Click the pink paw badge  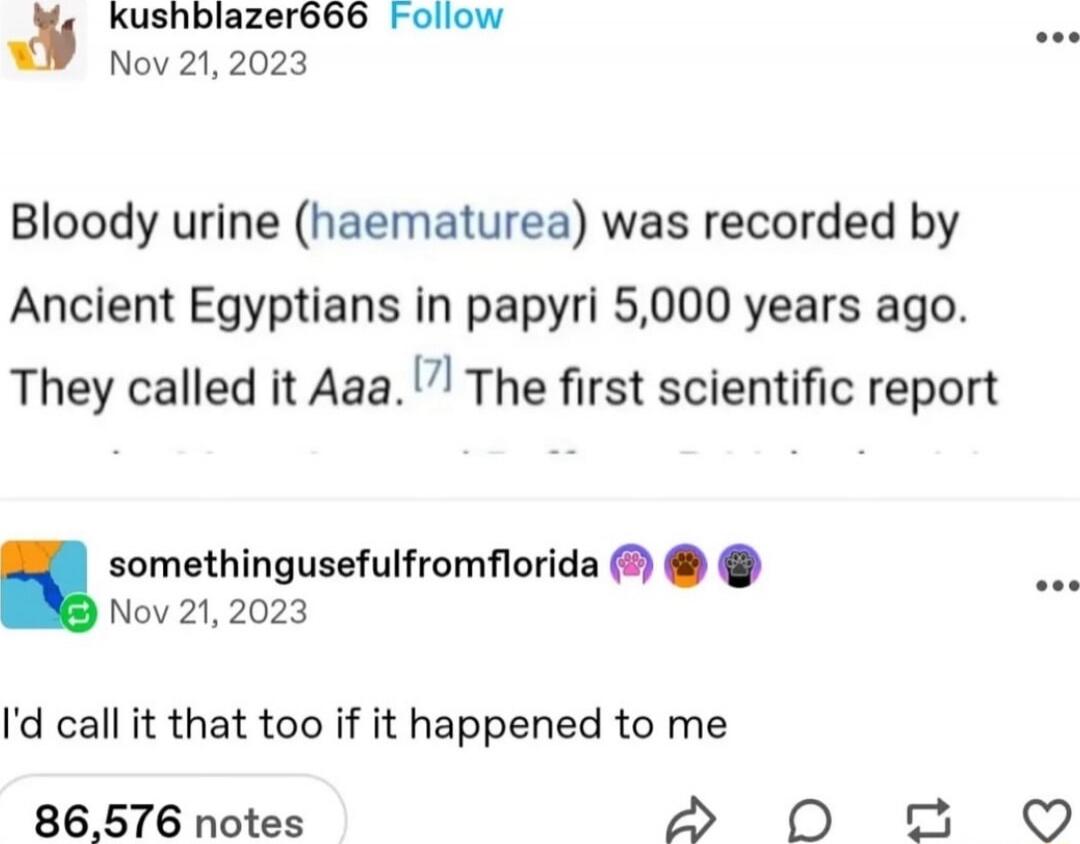629,567
